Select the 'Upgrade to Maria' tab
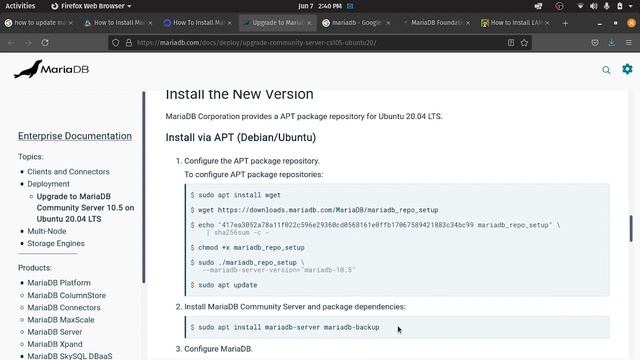This screenshot has width=640, height=360. [277, 23]
